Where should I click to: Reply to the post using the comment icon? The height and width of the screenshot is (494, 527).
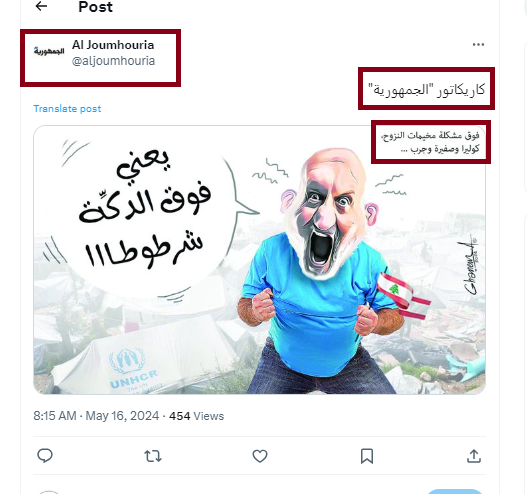(45, 456)
